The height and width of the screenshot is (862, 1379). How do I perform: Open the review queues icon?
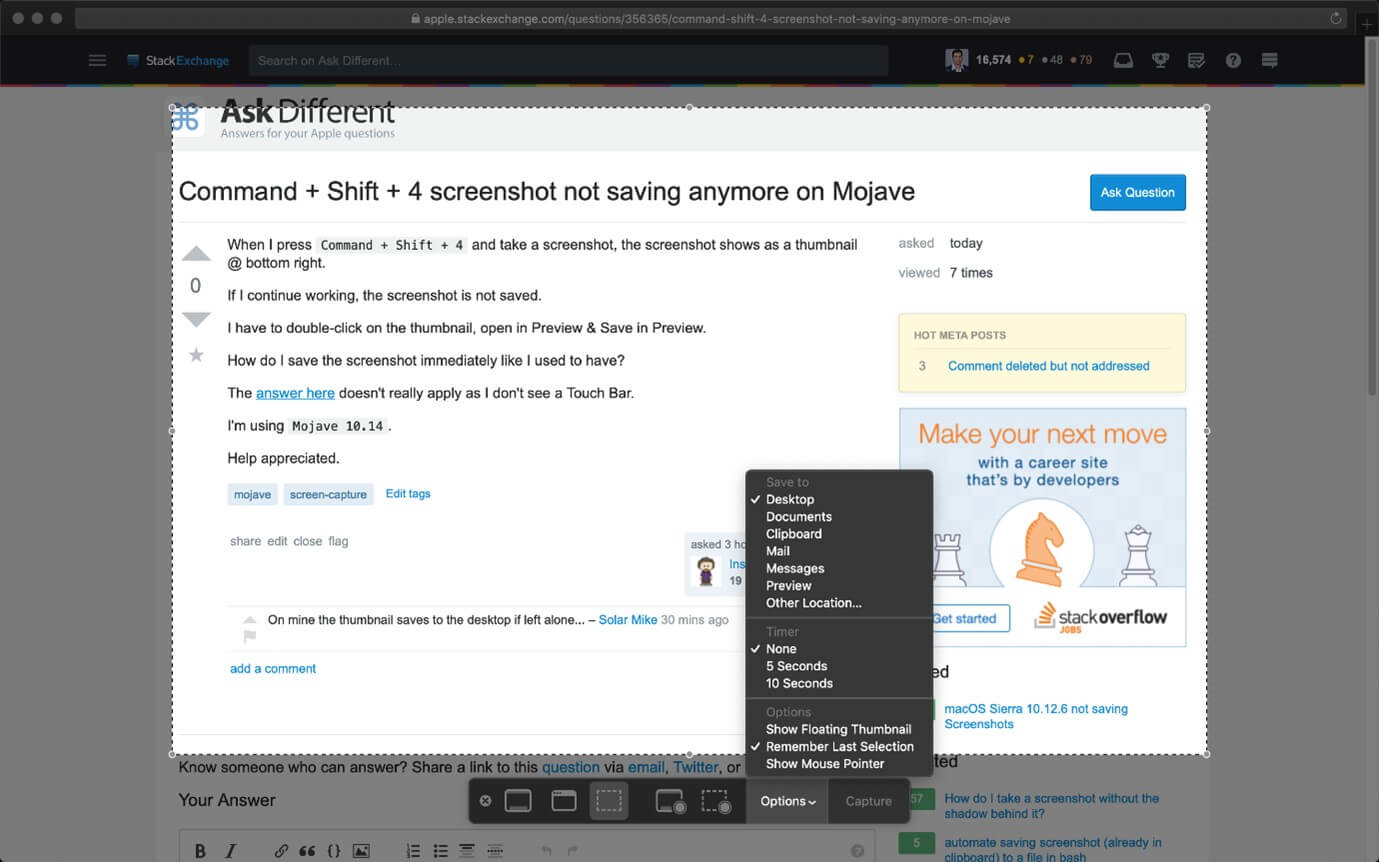[1196, 60]
